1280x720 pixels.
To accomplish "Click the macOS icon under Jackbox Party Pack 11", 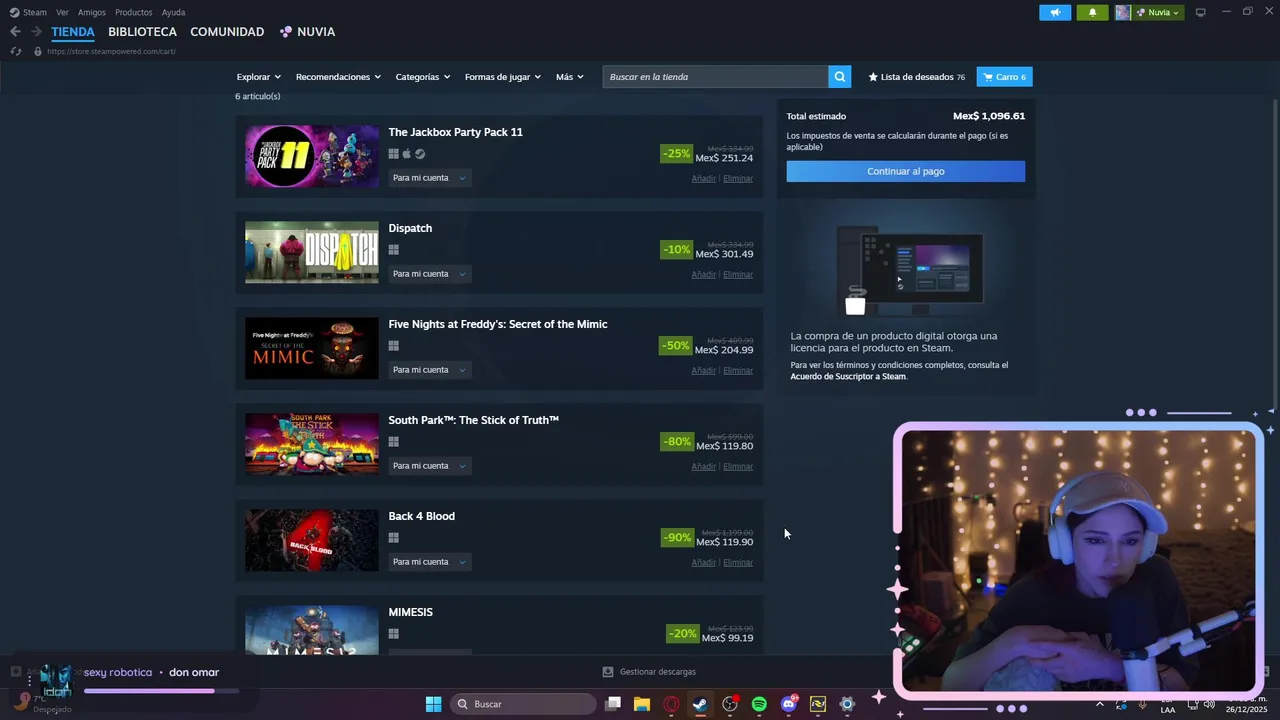I will tap(407, 154).
